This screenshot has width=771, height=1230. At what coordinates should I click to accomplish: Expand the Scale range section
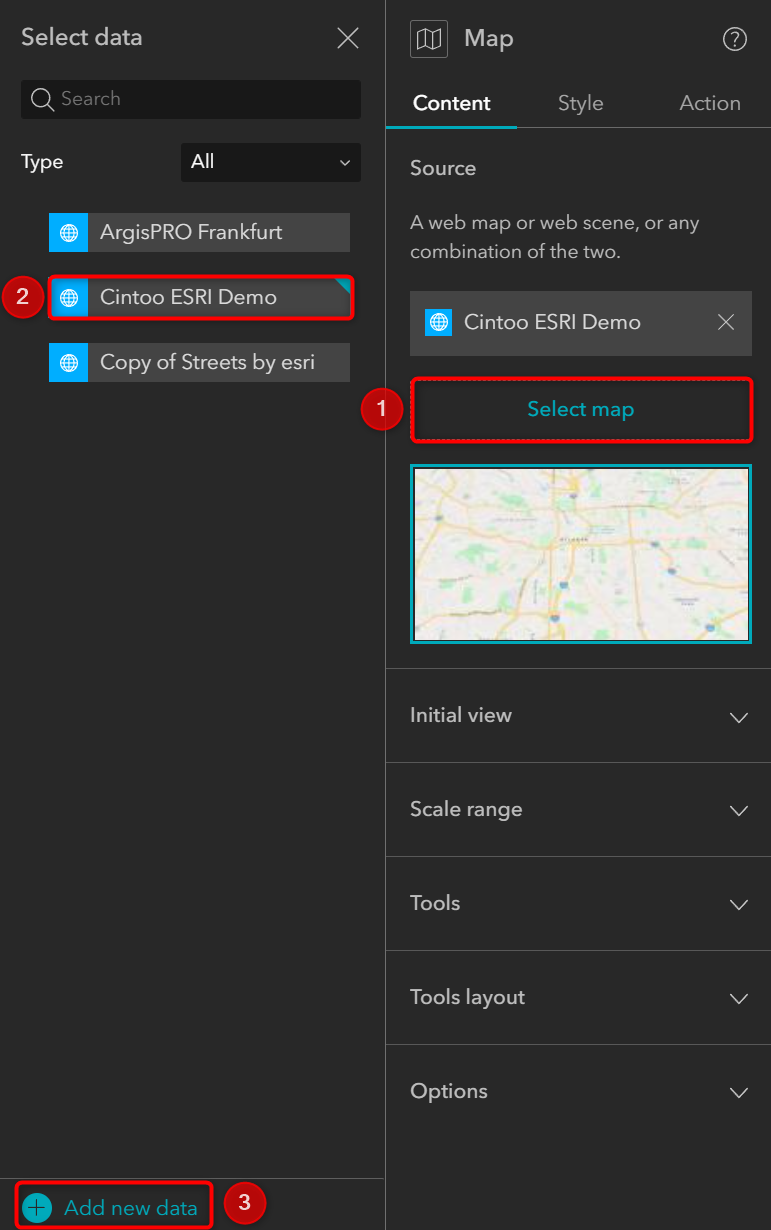point(579,810)
